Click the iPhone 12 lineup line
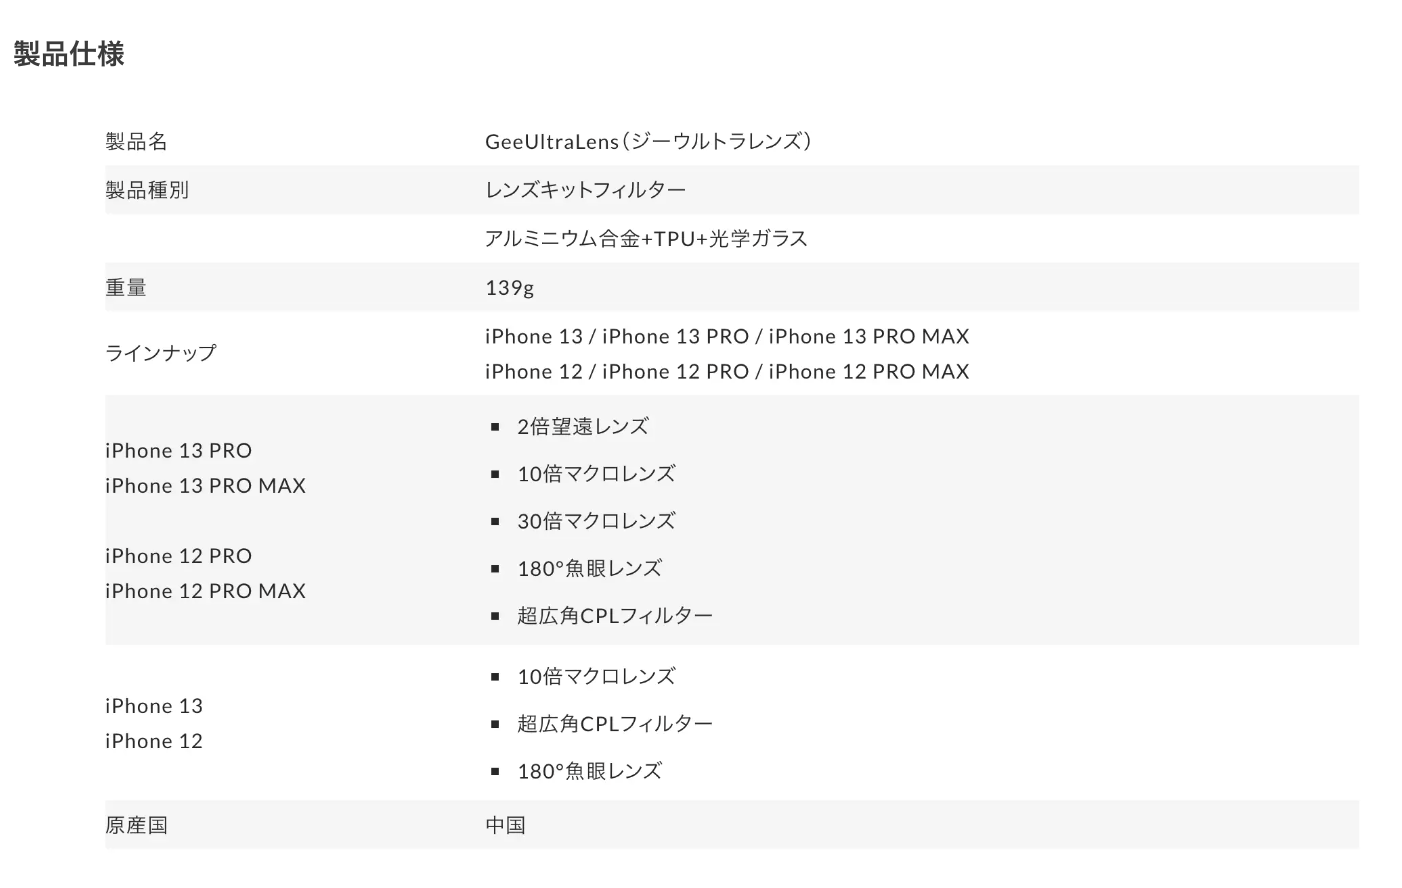Screen dimensions: 1402x888 click(x=727, y=371)
